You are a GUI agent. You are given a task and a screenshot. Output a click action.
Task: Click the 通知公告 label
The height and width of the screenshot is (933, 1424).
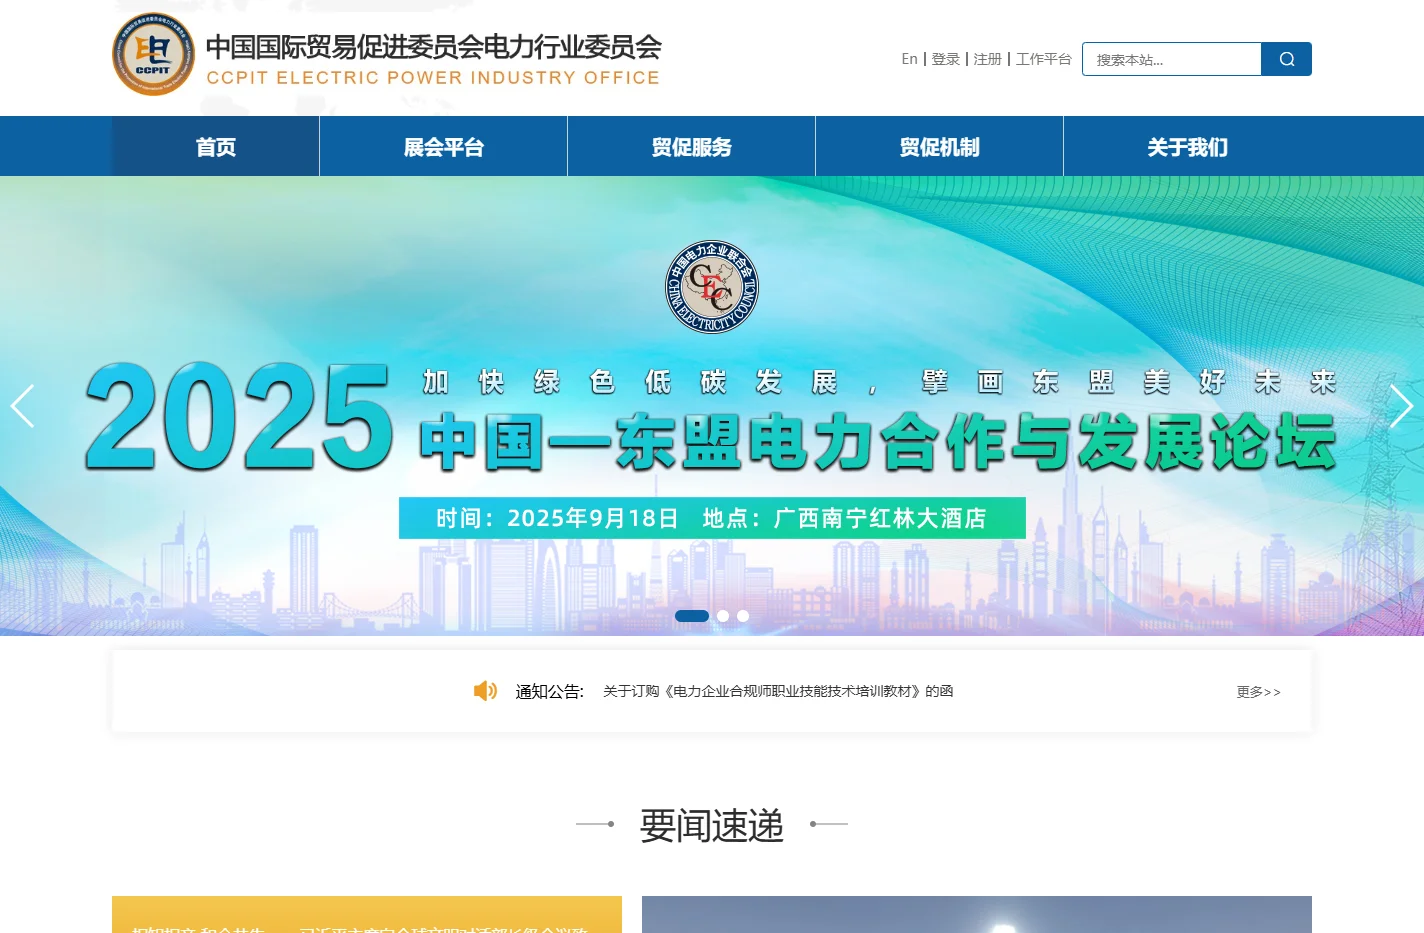550,692
